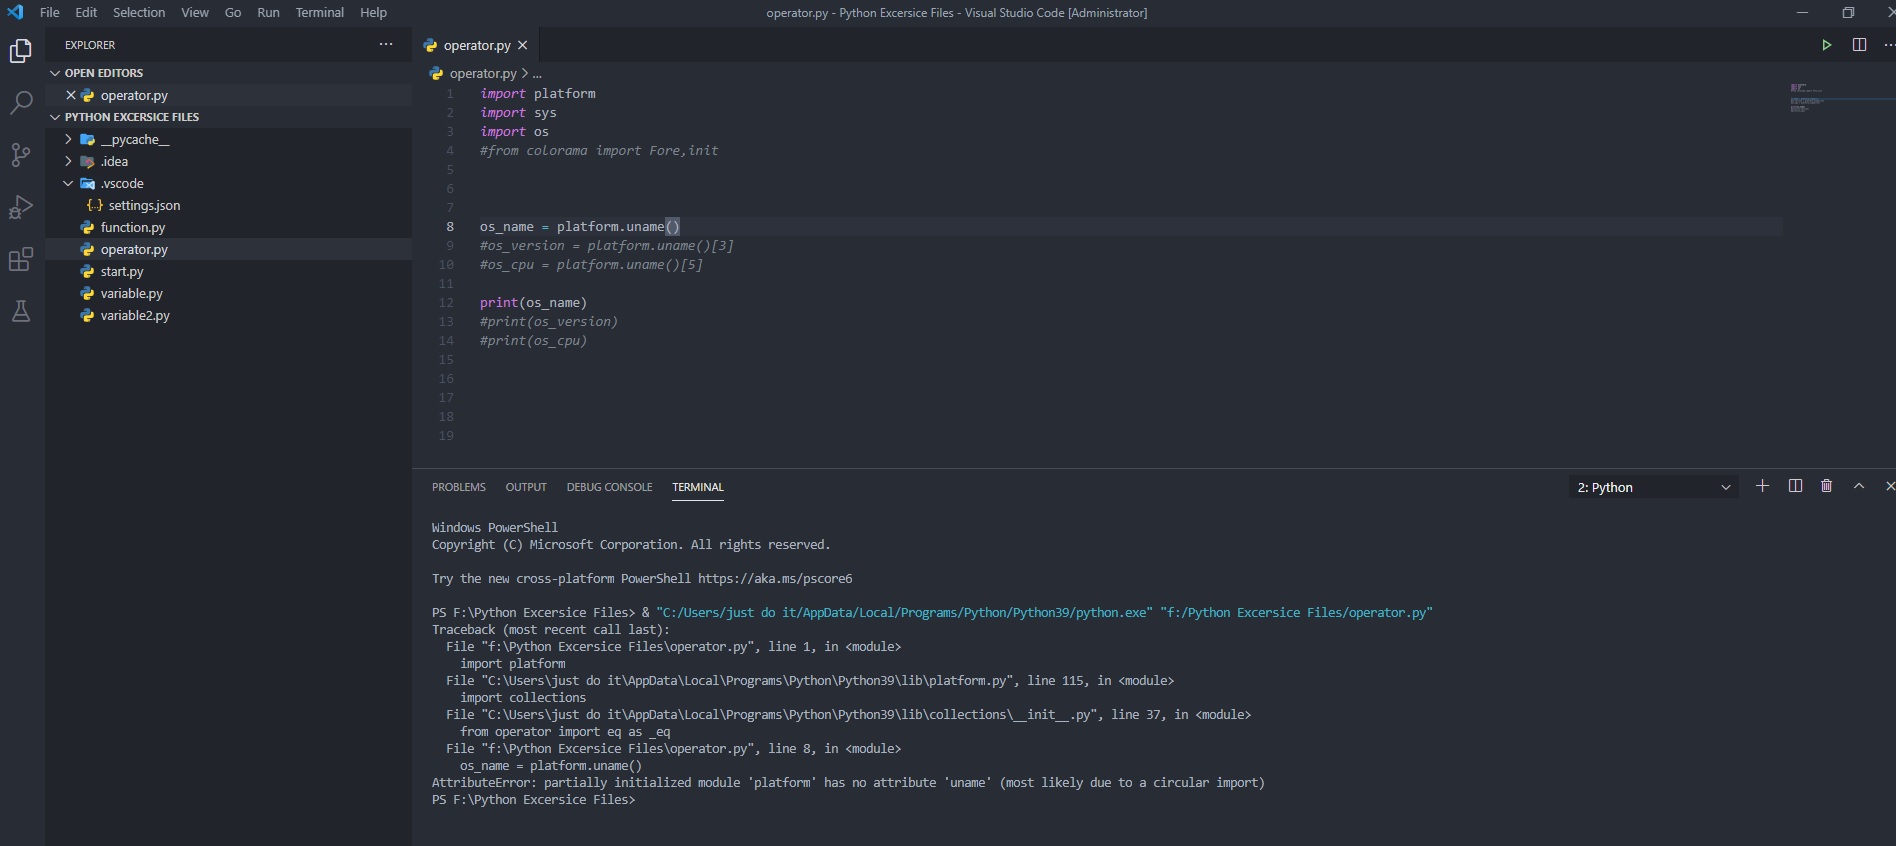Image resolution: width=1896 pixels, height=846 pixels.
Task: Switch to the Debug Console tab
Action: click(x=609, y=487)
